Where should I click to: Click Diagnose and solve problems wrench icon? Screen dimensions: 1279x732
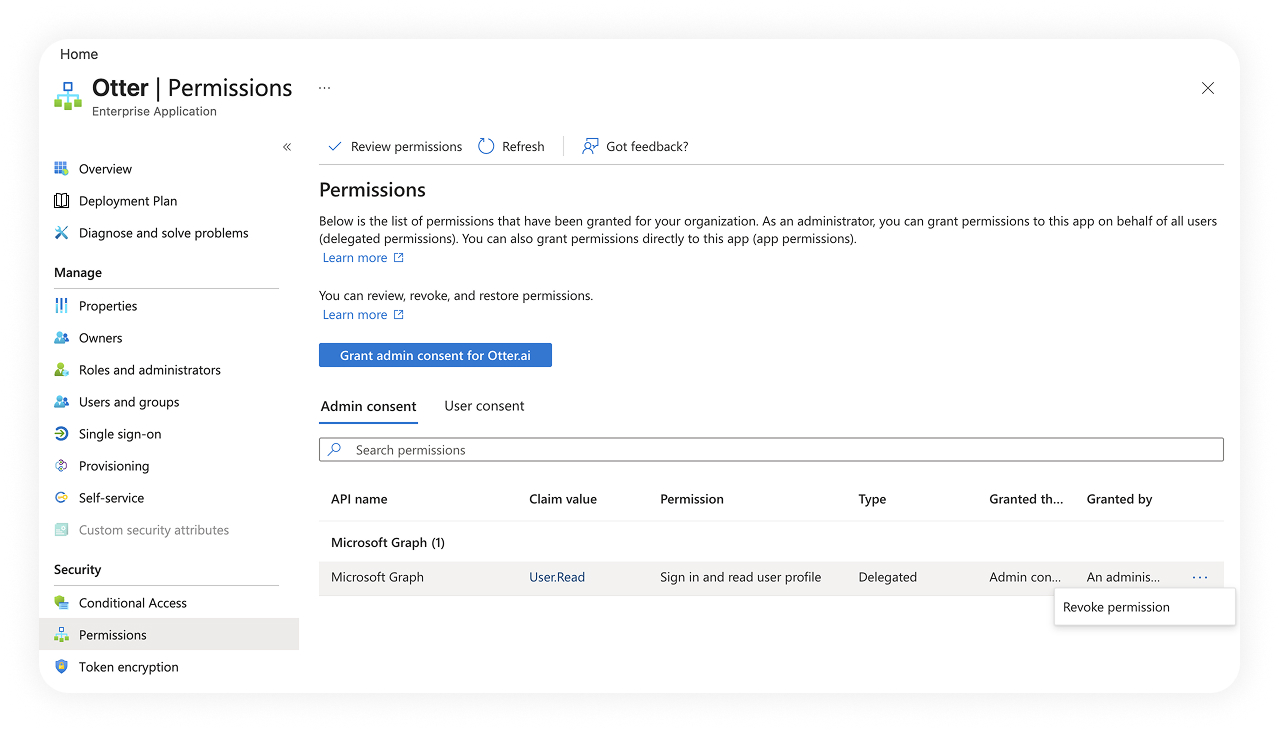pyautogui.click(x=62, y=233)
